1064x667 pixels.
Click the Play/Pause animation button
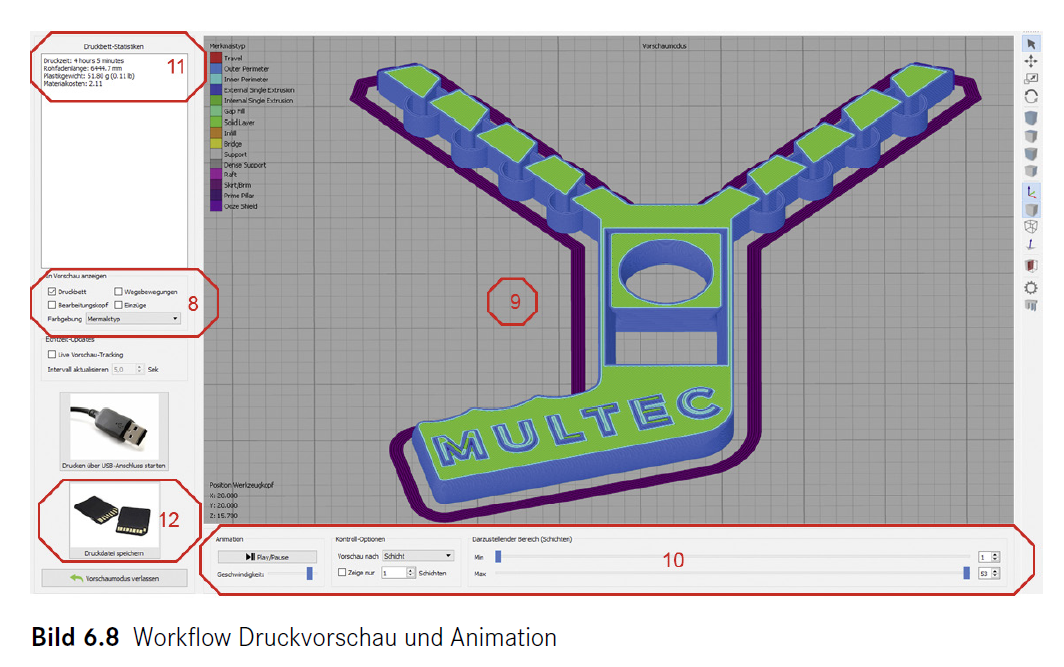tap(267, 556)
